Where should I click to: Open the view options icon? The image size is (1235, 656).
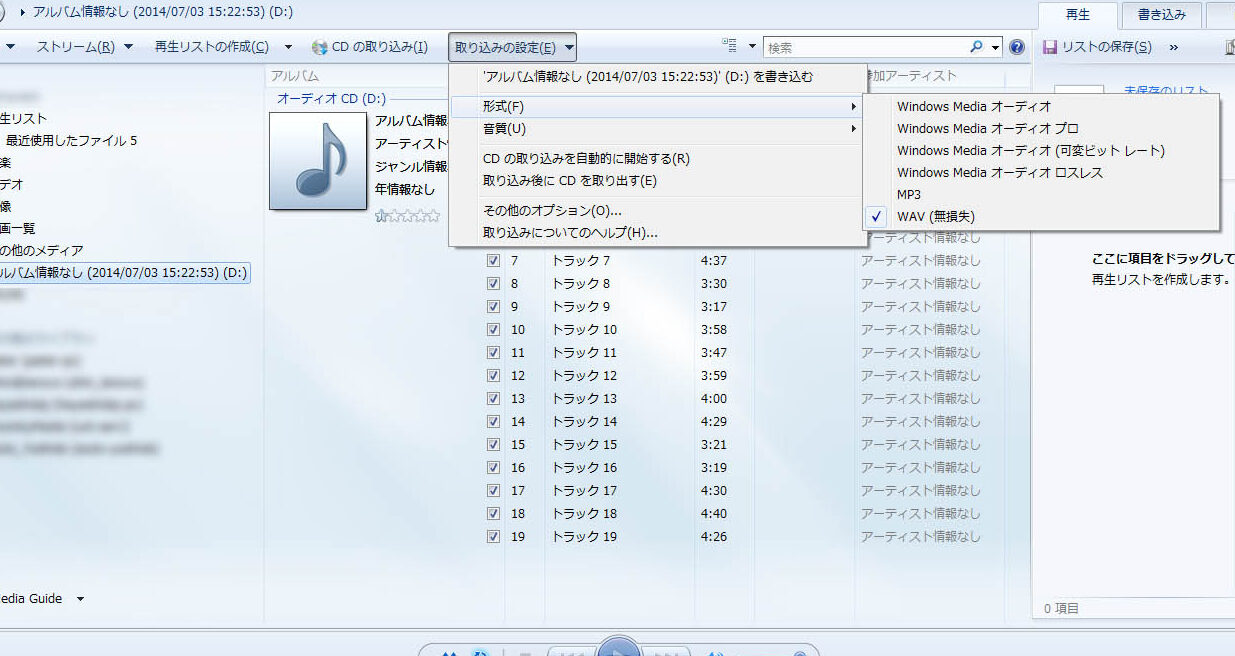click(x=729, y=46)
